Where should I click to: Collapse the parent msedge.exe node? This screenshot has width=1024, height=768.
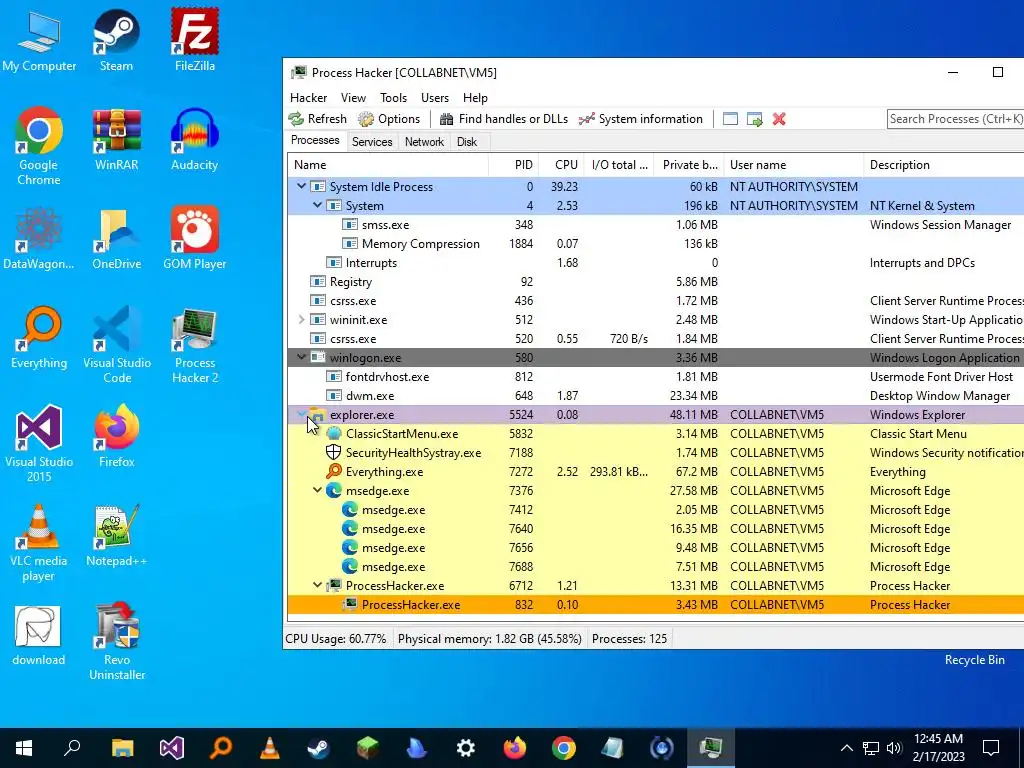(x=317, y=490)
